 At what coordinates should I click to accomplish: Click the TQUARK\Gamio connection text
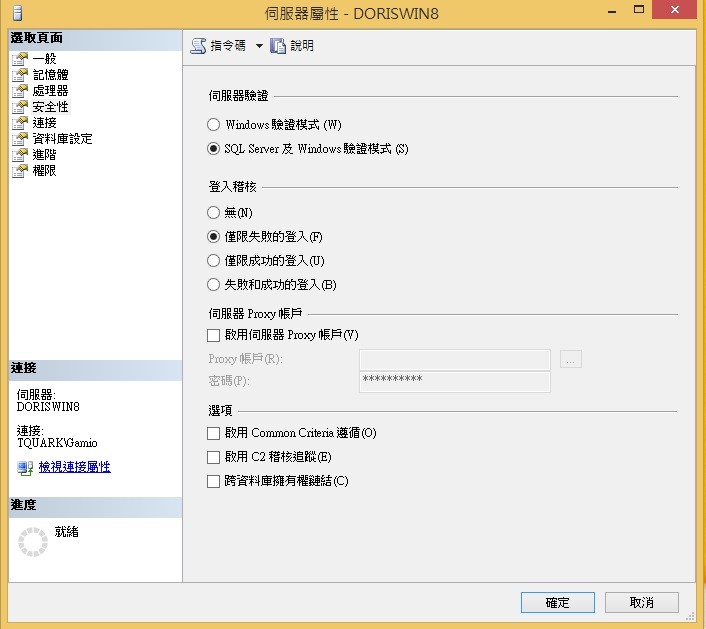pyautogui.click(x=57, y=443)
